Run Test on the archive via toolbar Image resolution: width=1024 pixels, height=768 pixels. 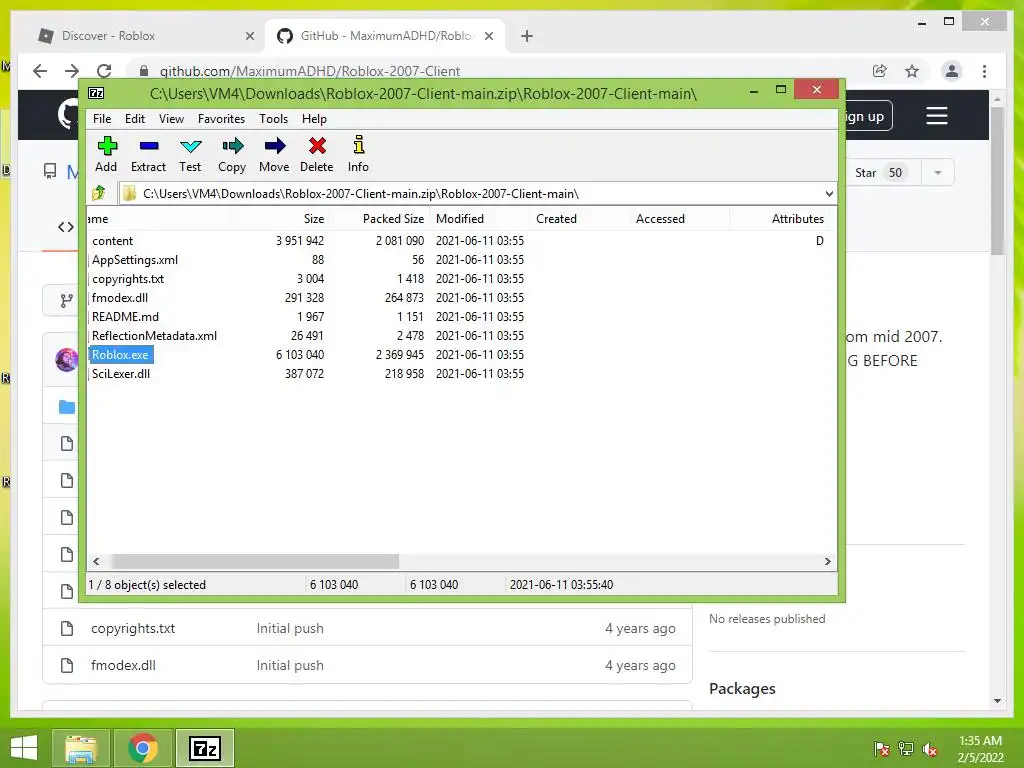click(x=190, y=154)
